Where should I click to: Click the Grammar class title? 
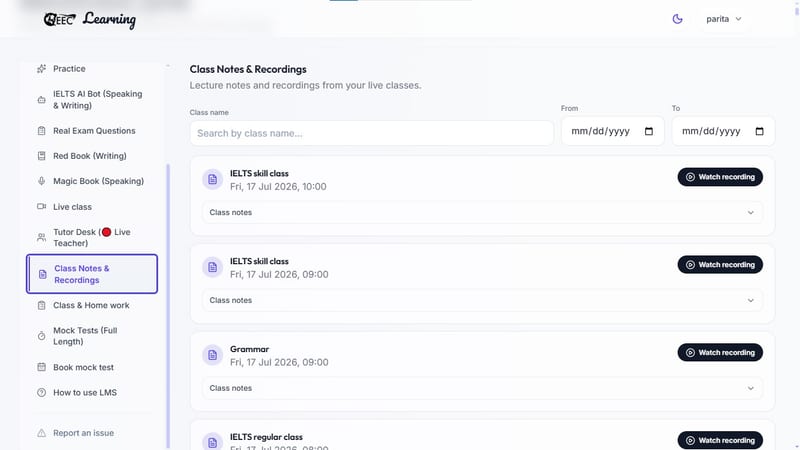249,349
